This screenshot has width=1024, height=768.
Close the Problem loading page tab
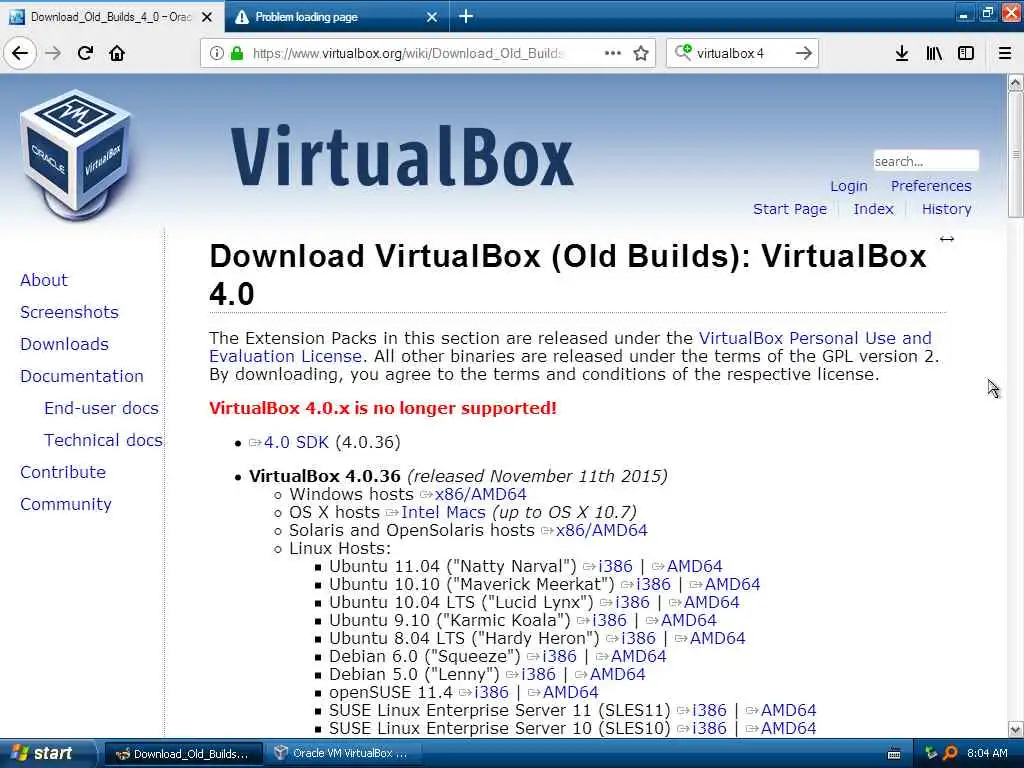[432, 17]
